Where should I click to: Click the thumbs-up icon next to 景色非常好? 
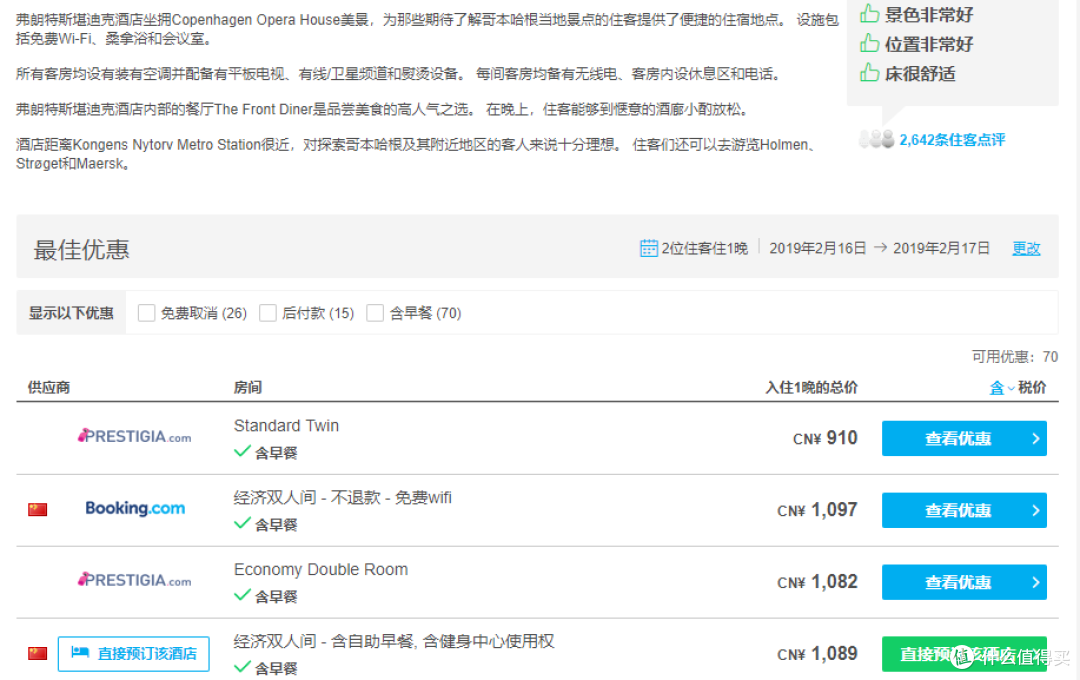pos(869,13)
